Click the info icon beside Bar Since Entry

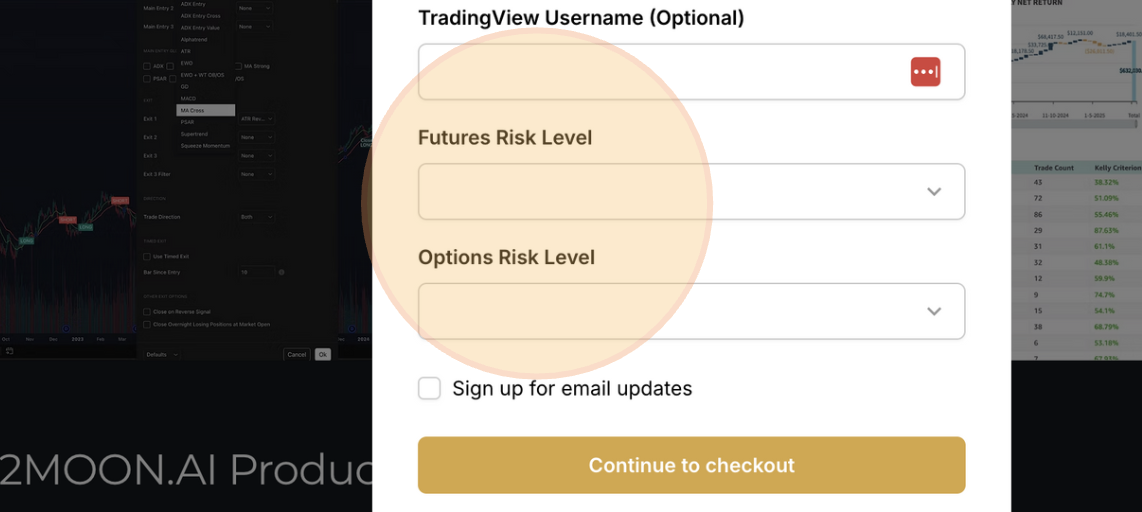click(x=282, y=272)
